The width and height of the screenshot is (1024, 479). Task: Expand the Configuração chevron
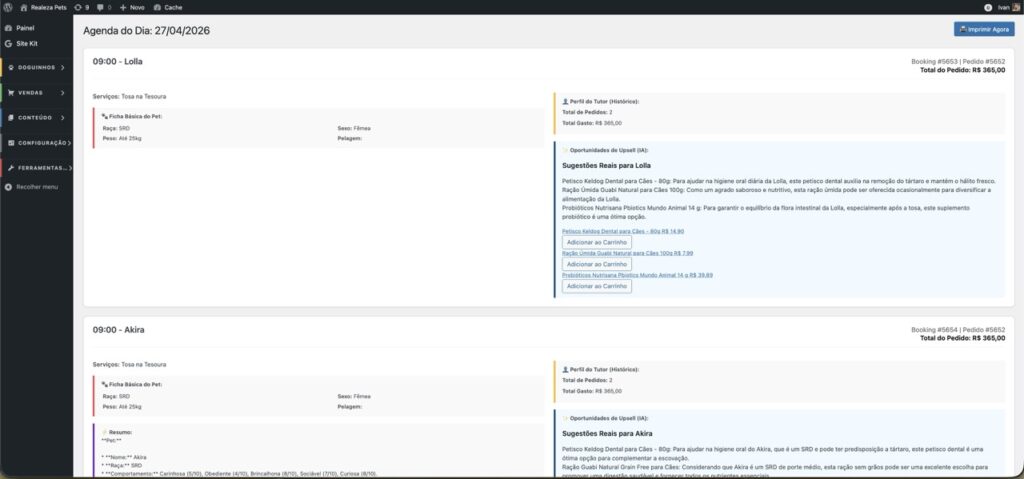(68, 143)
